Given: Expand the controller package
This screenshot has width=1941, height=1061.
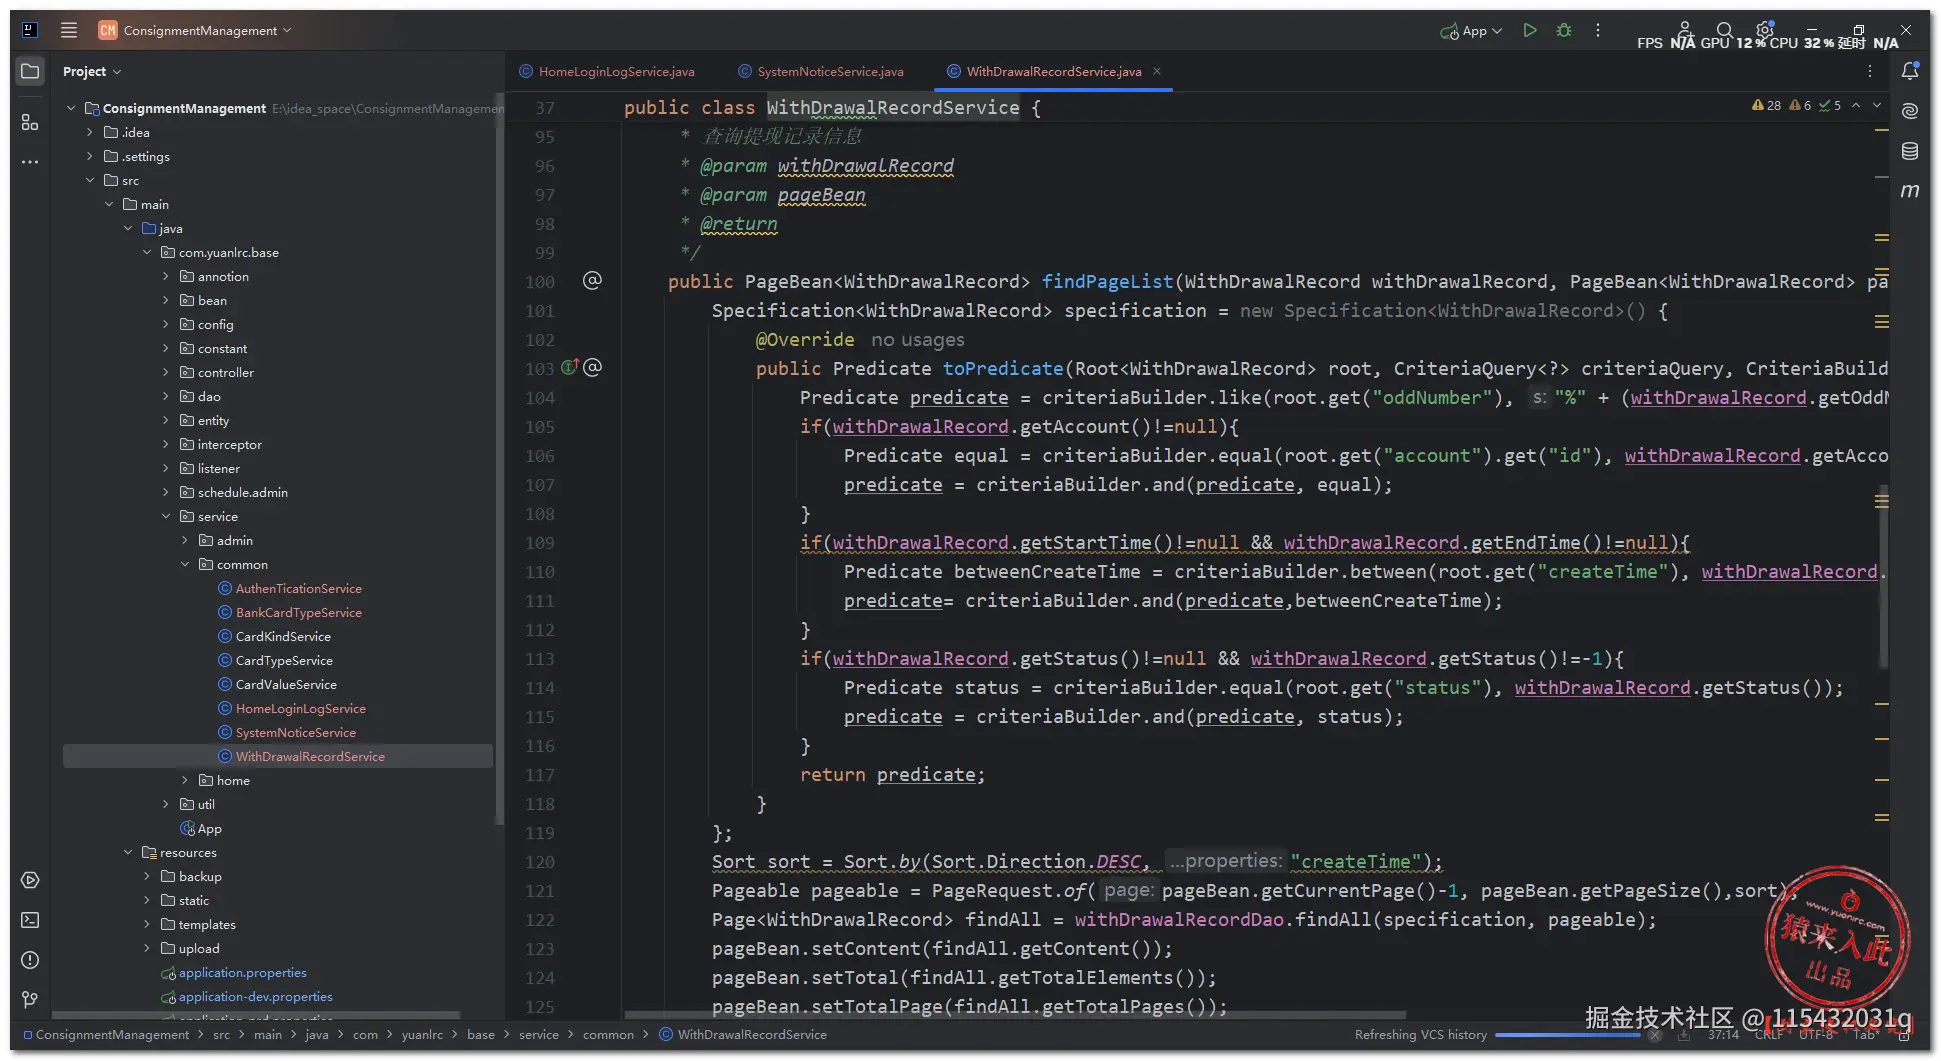Looking at the screenshot, I should (x=166, y=372).
